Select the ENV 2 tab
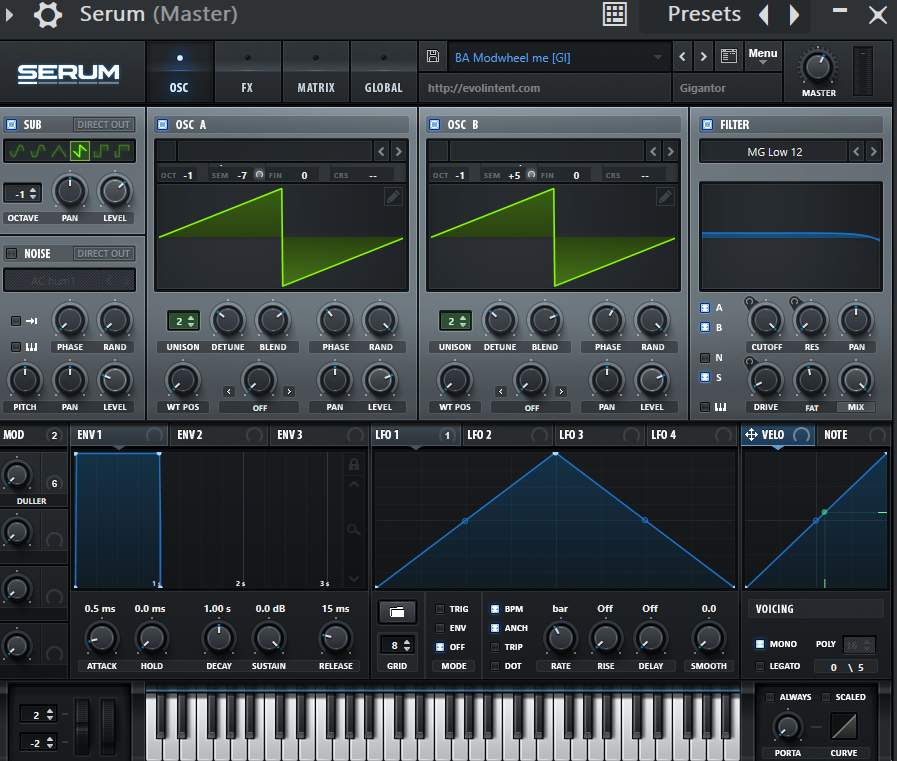Viewport: 897px width, 761px height. tap(219, 435)
